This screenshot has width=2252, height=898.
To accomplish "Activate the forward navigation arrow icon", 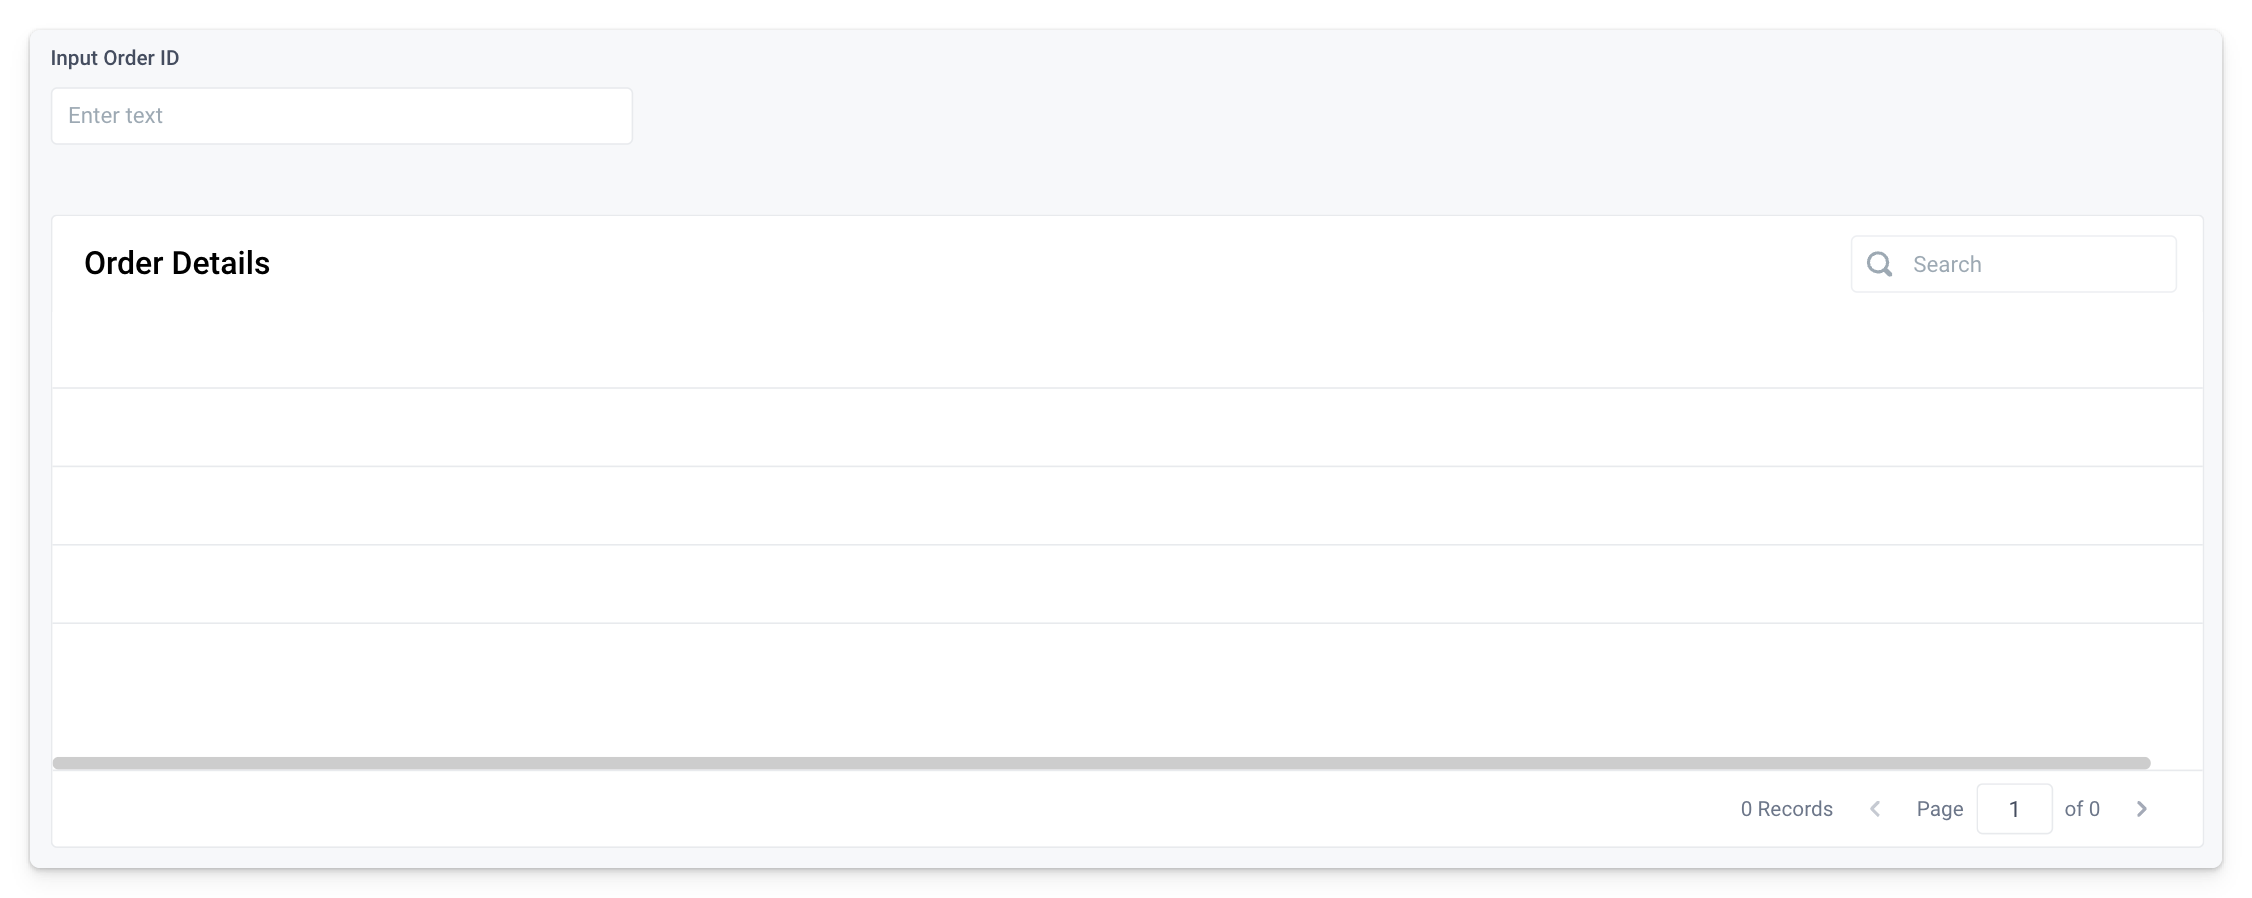I will [2142, 809].
